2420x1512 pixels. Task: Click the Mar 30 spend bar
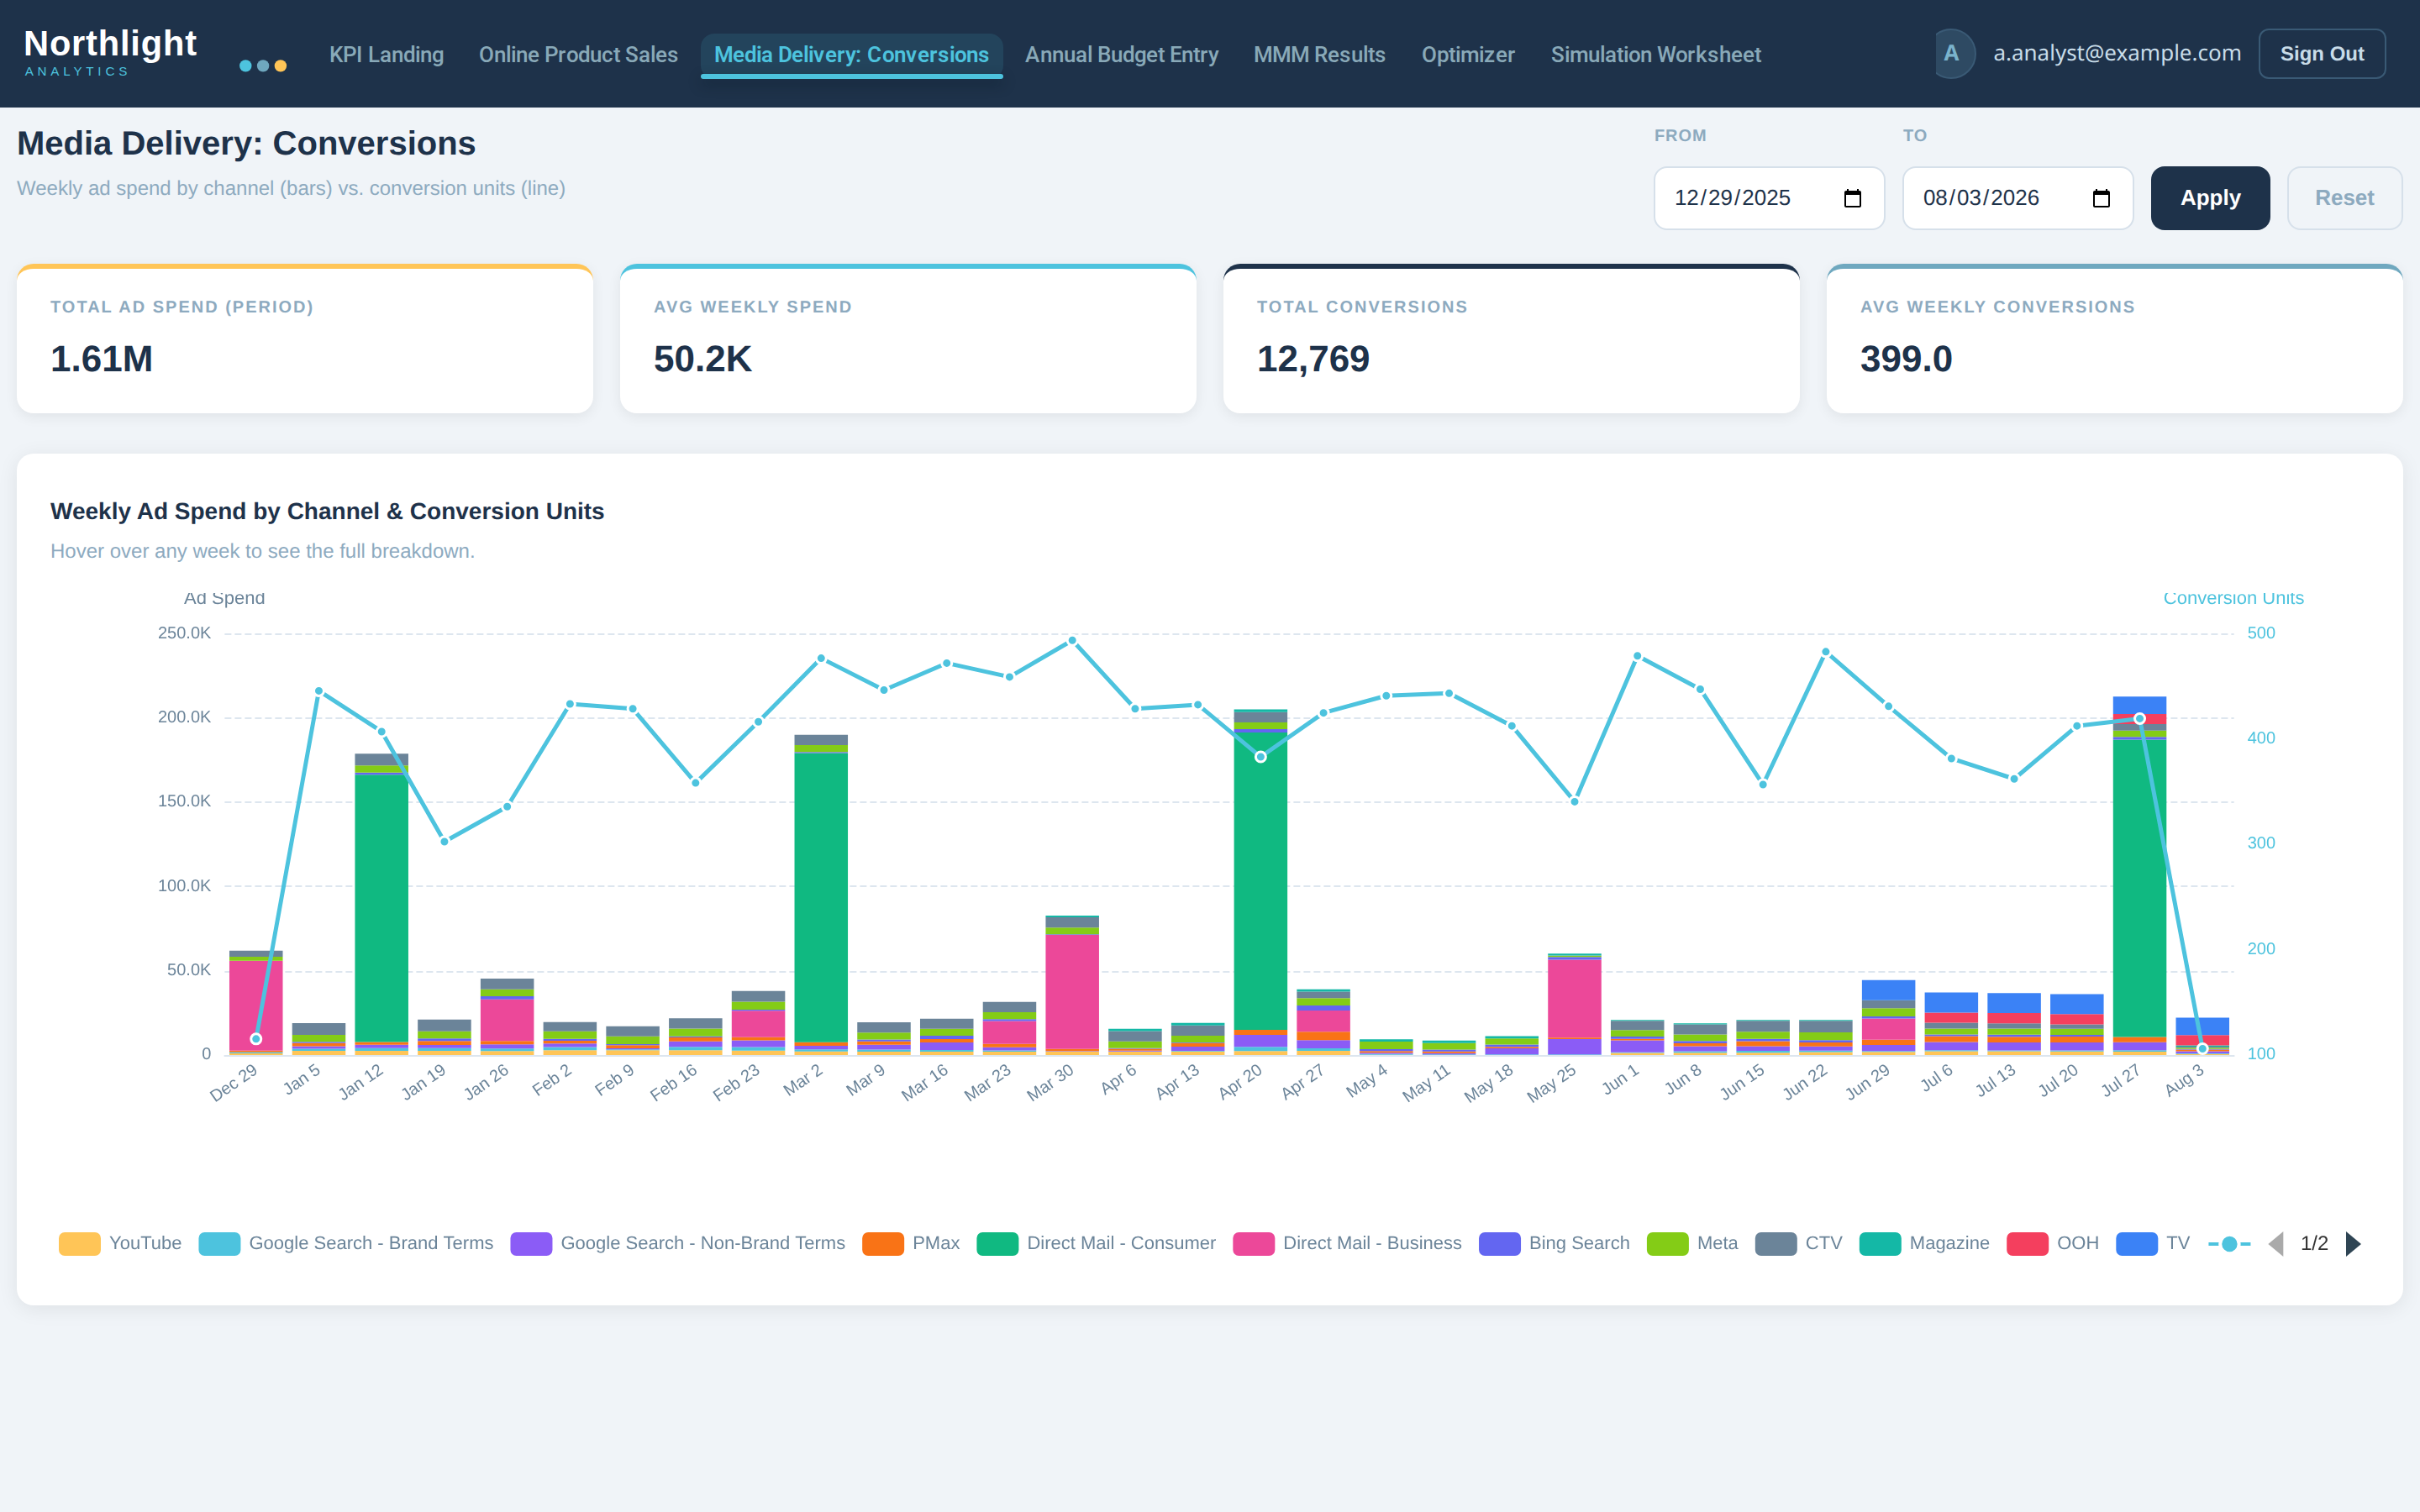[1072, 985]
